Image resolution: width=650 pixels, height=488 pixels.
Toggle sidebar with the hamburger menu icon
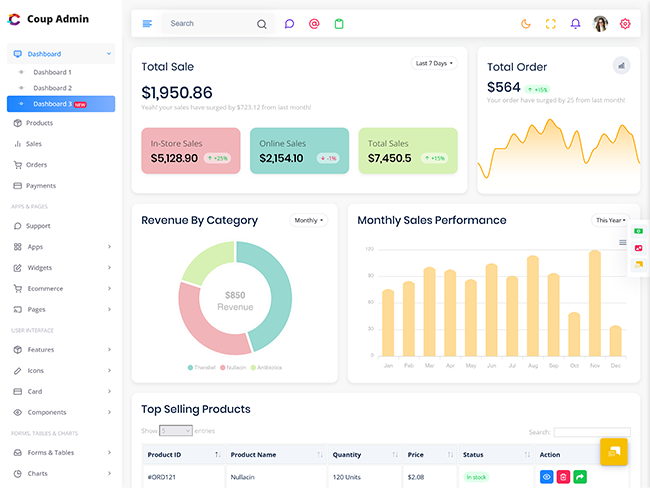click(x=147, y=24)
